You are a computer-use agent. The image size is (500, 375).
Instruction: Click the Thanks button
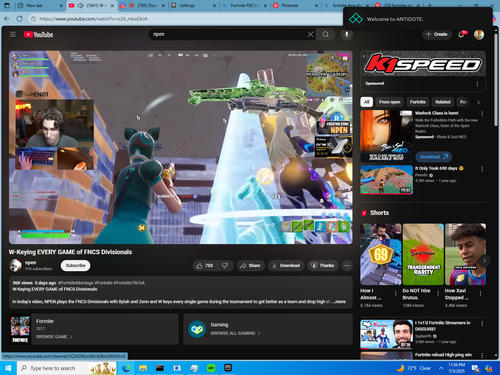click(323, 265)
